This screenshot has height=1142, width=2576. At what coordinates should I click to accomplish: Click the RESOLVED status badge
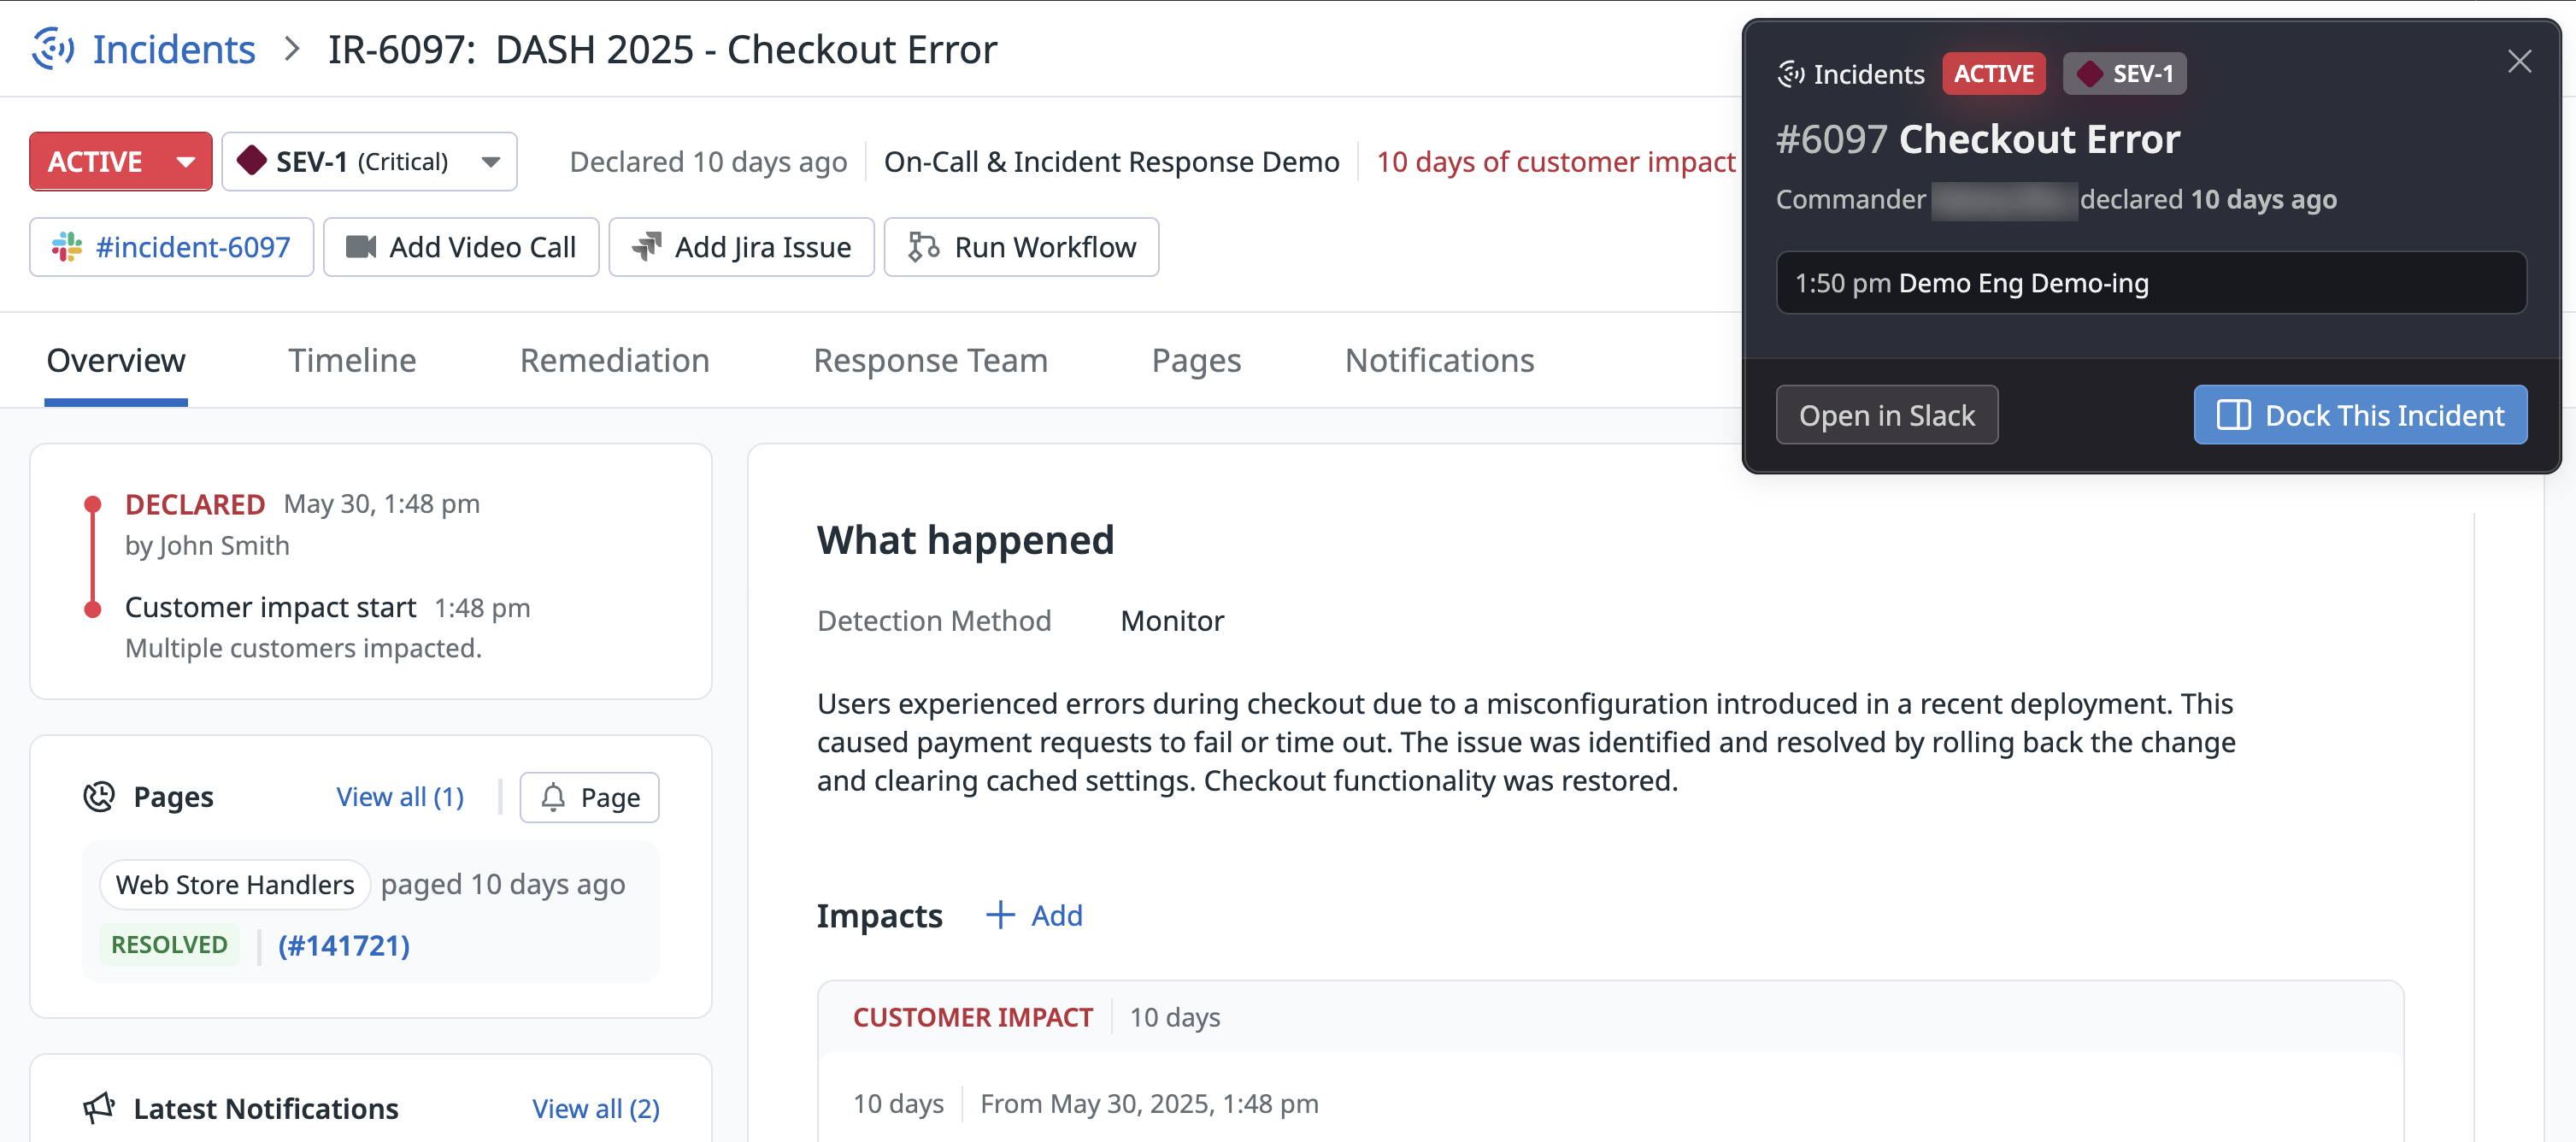coord(169,945)
